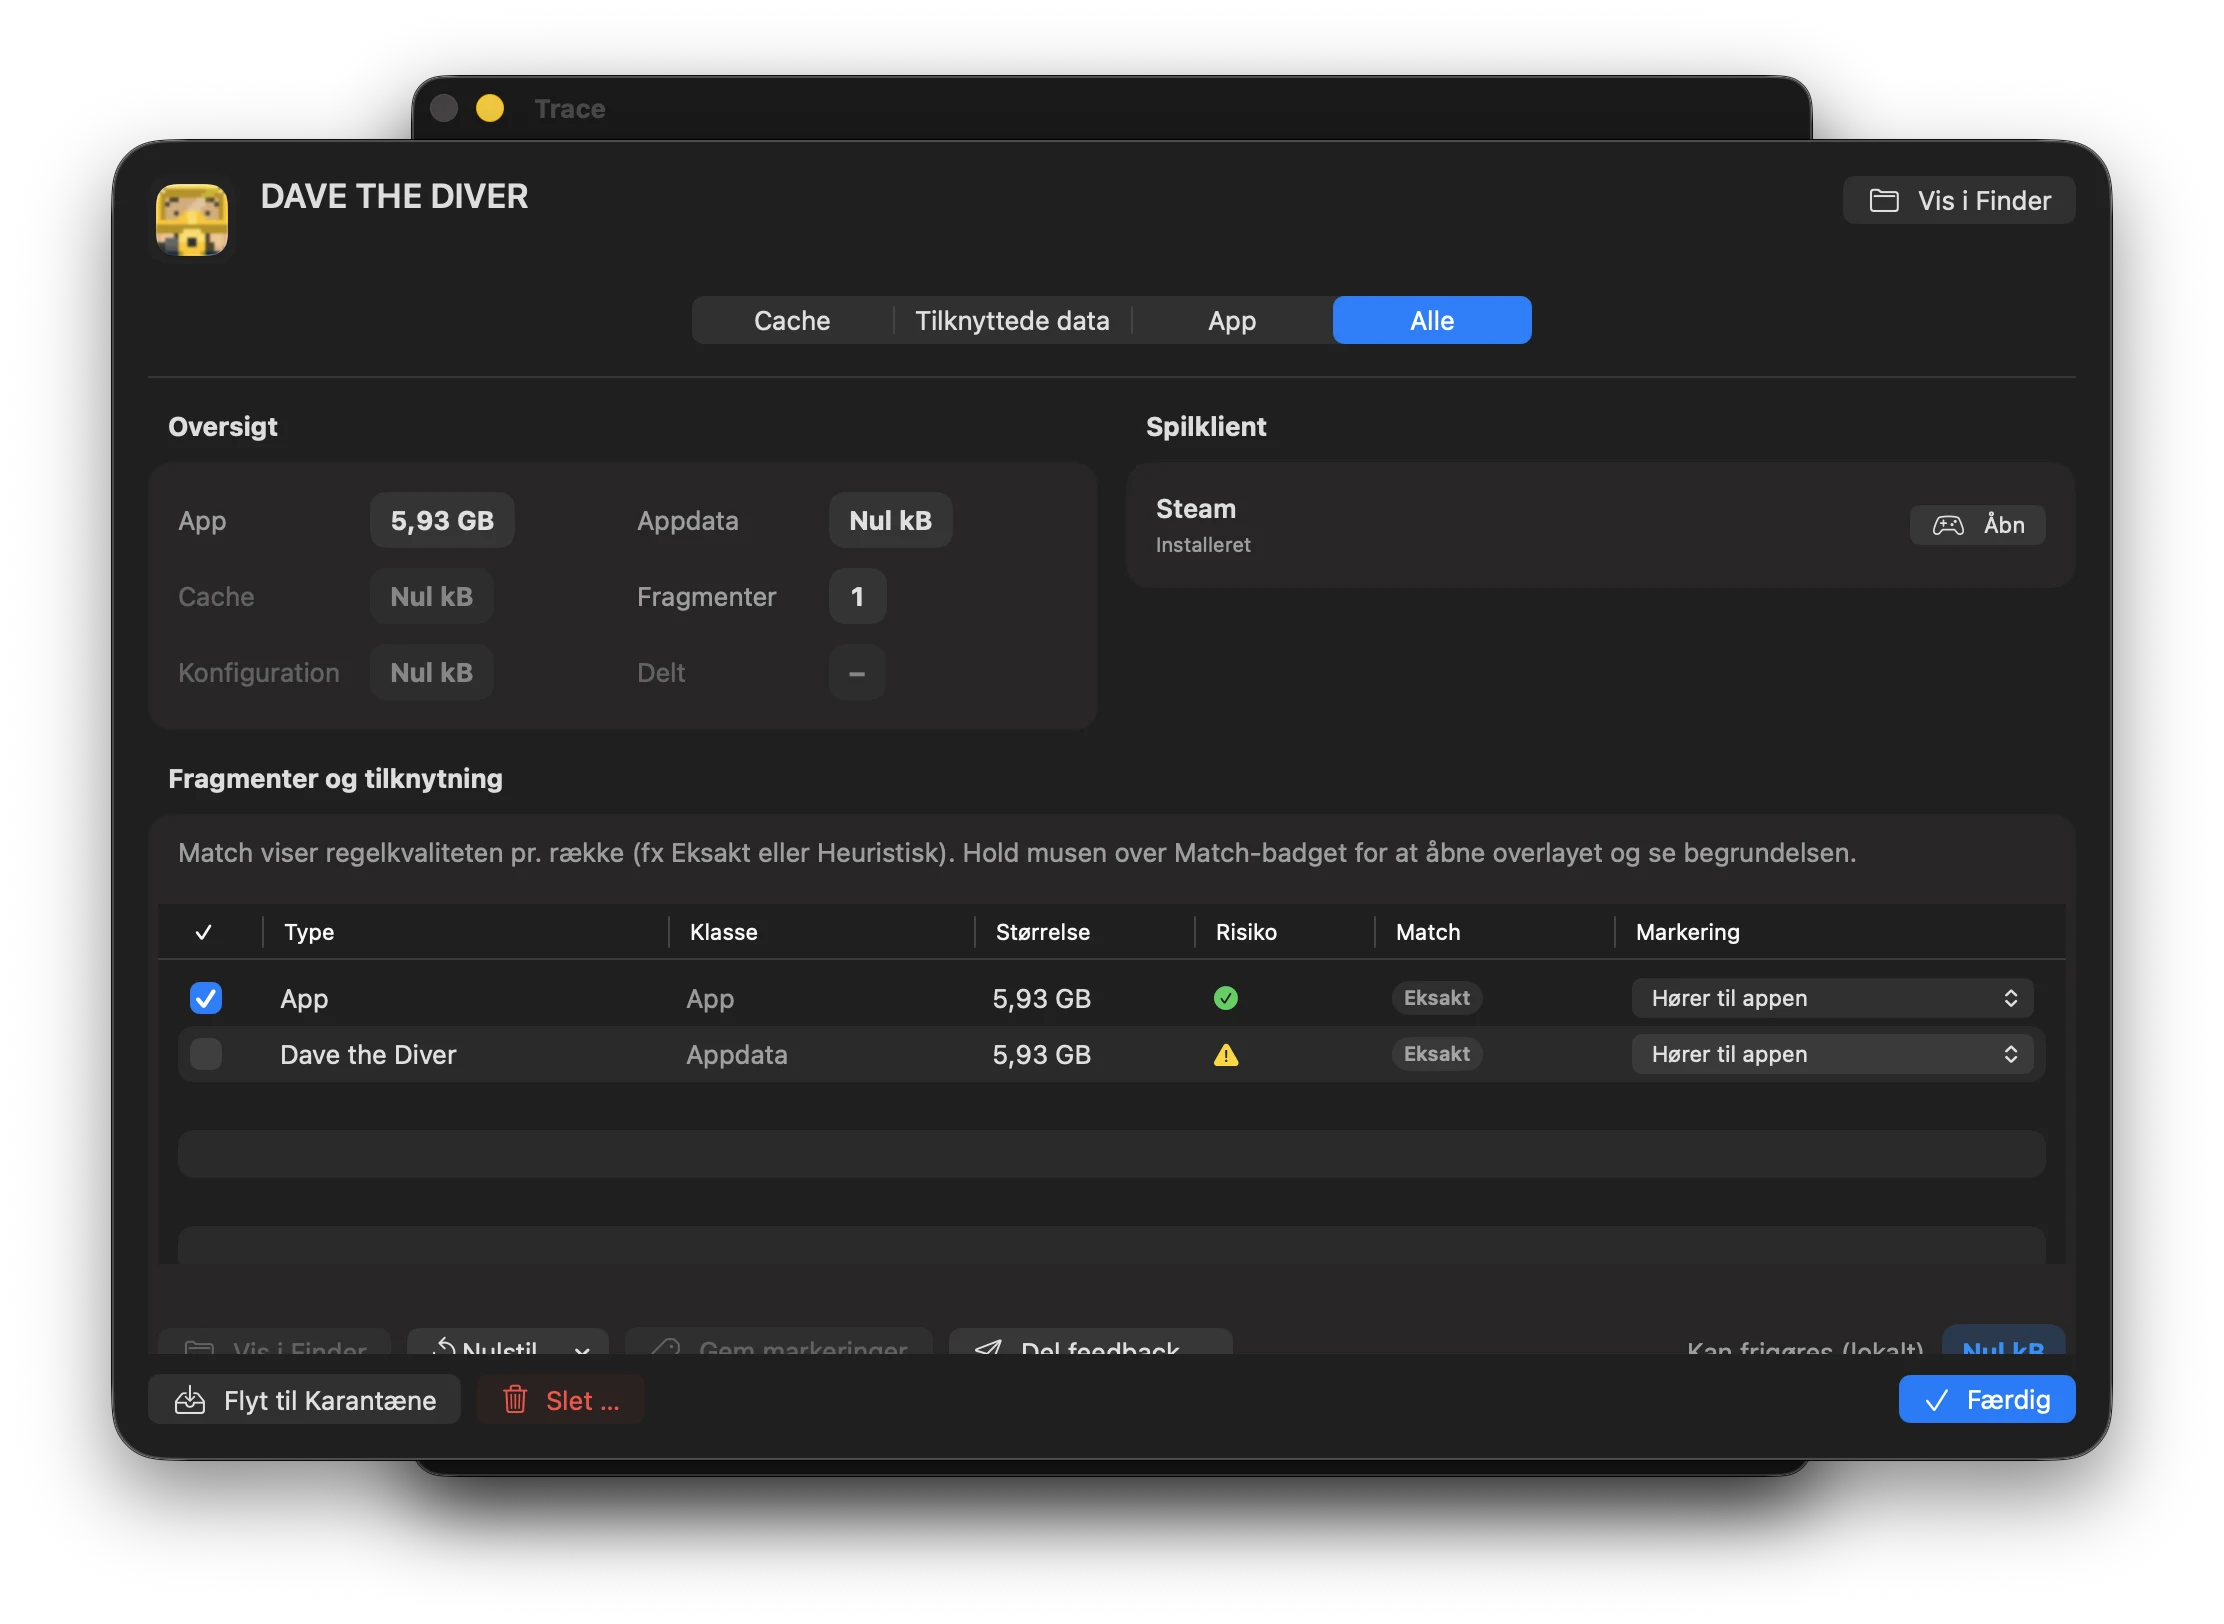This screenshot has width=2224, height=1624.
Task: Switch to the Cache tab
Action: (792, 320)
